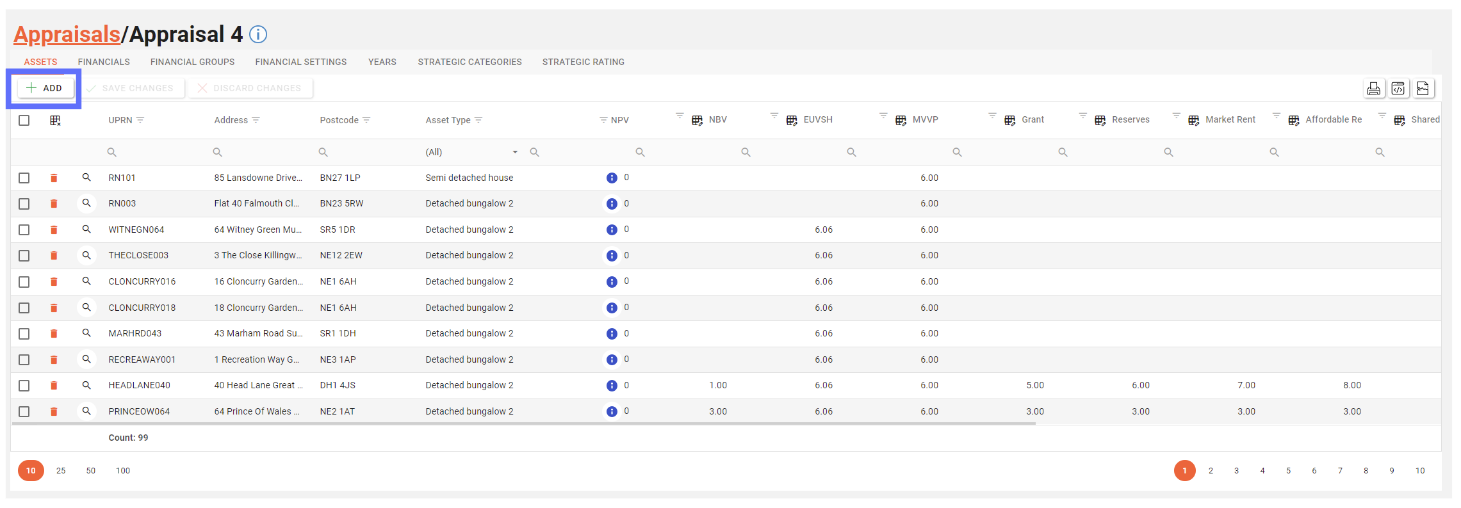The image size is (1461, 508).
Task: Click the code window export icon
Action: click(x=1398, y=88)
